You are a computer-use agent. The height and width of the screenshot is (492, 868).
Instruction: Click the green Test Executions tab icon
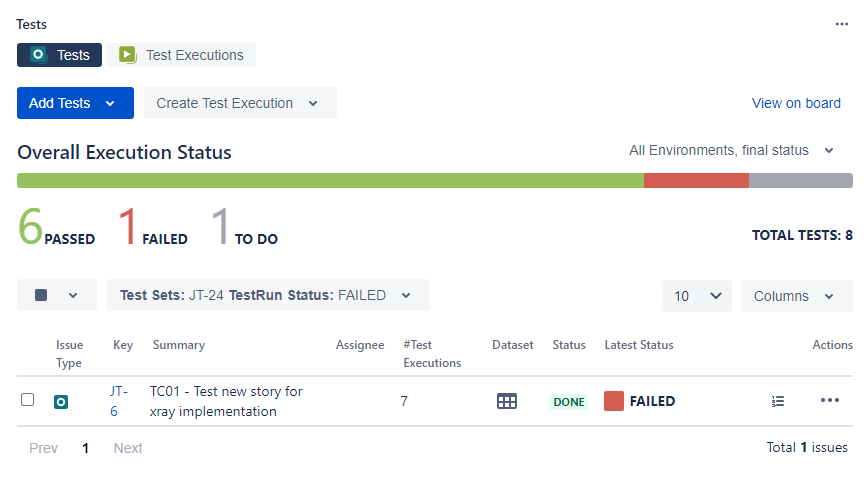(x=127, y=55)
